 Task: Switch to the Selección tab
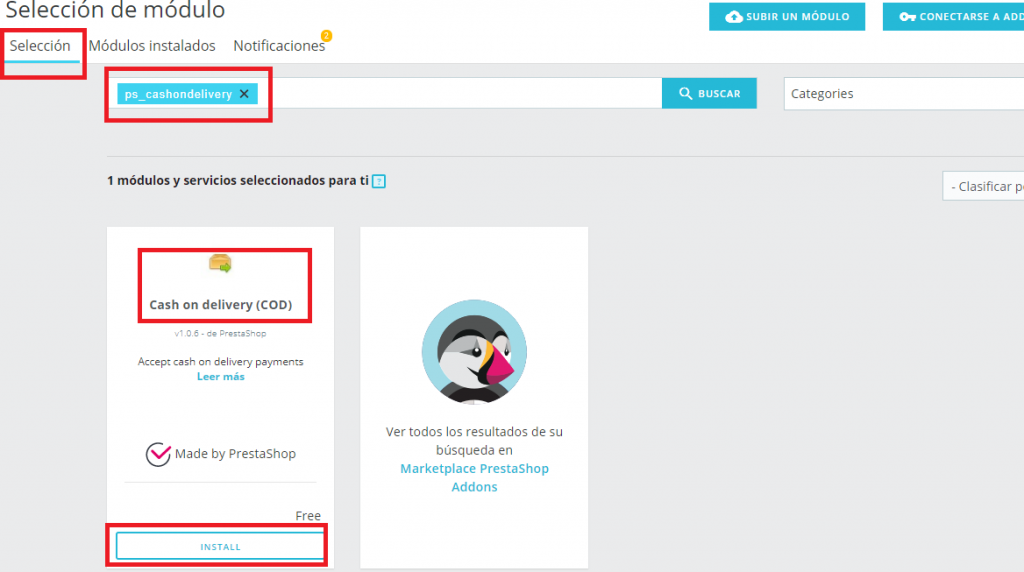40,46
